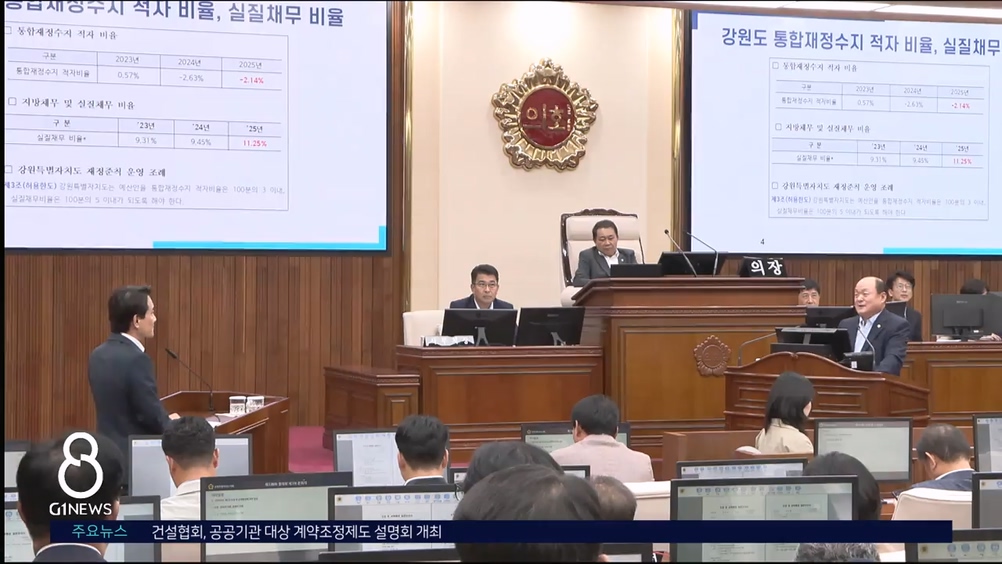The image size is (1002, 564).
Task: Click the page number 4 on right slide
Action: click(762, 241)
